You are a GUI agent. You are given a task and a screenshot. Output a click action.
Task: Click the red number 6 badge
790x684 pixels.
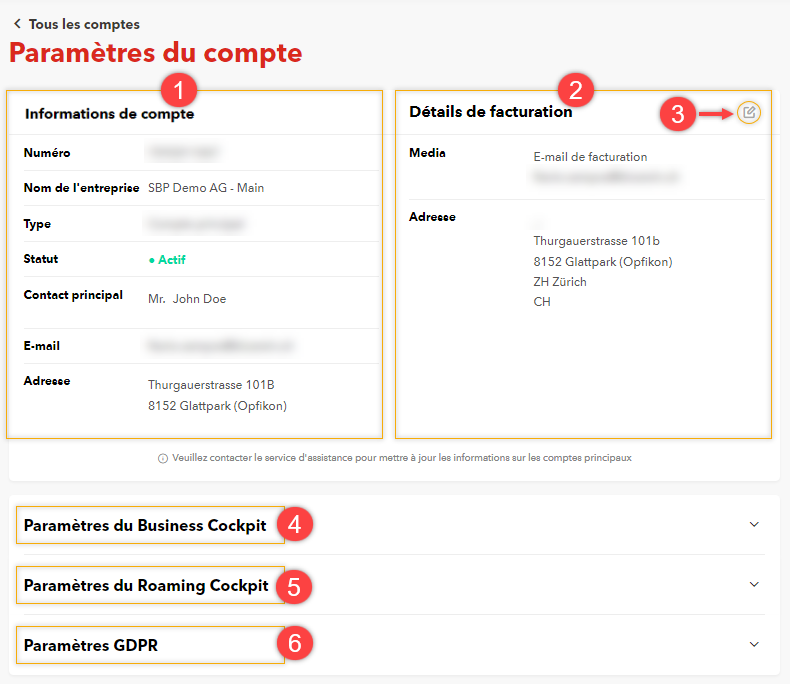[294, 643]
